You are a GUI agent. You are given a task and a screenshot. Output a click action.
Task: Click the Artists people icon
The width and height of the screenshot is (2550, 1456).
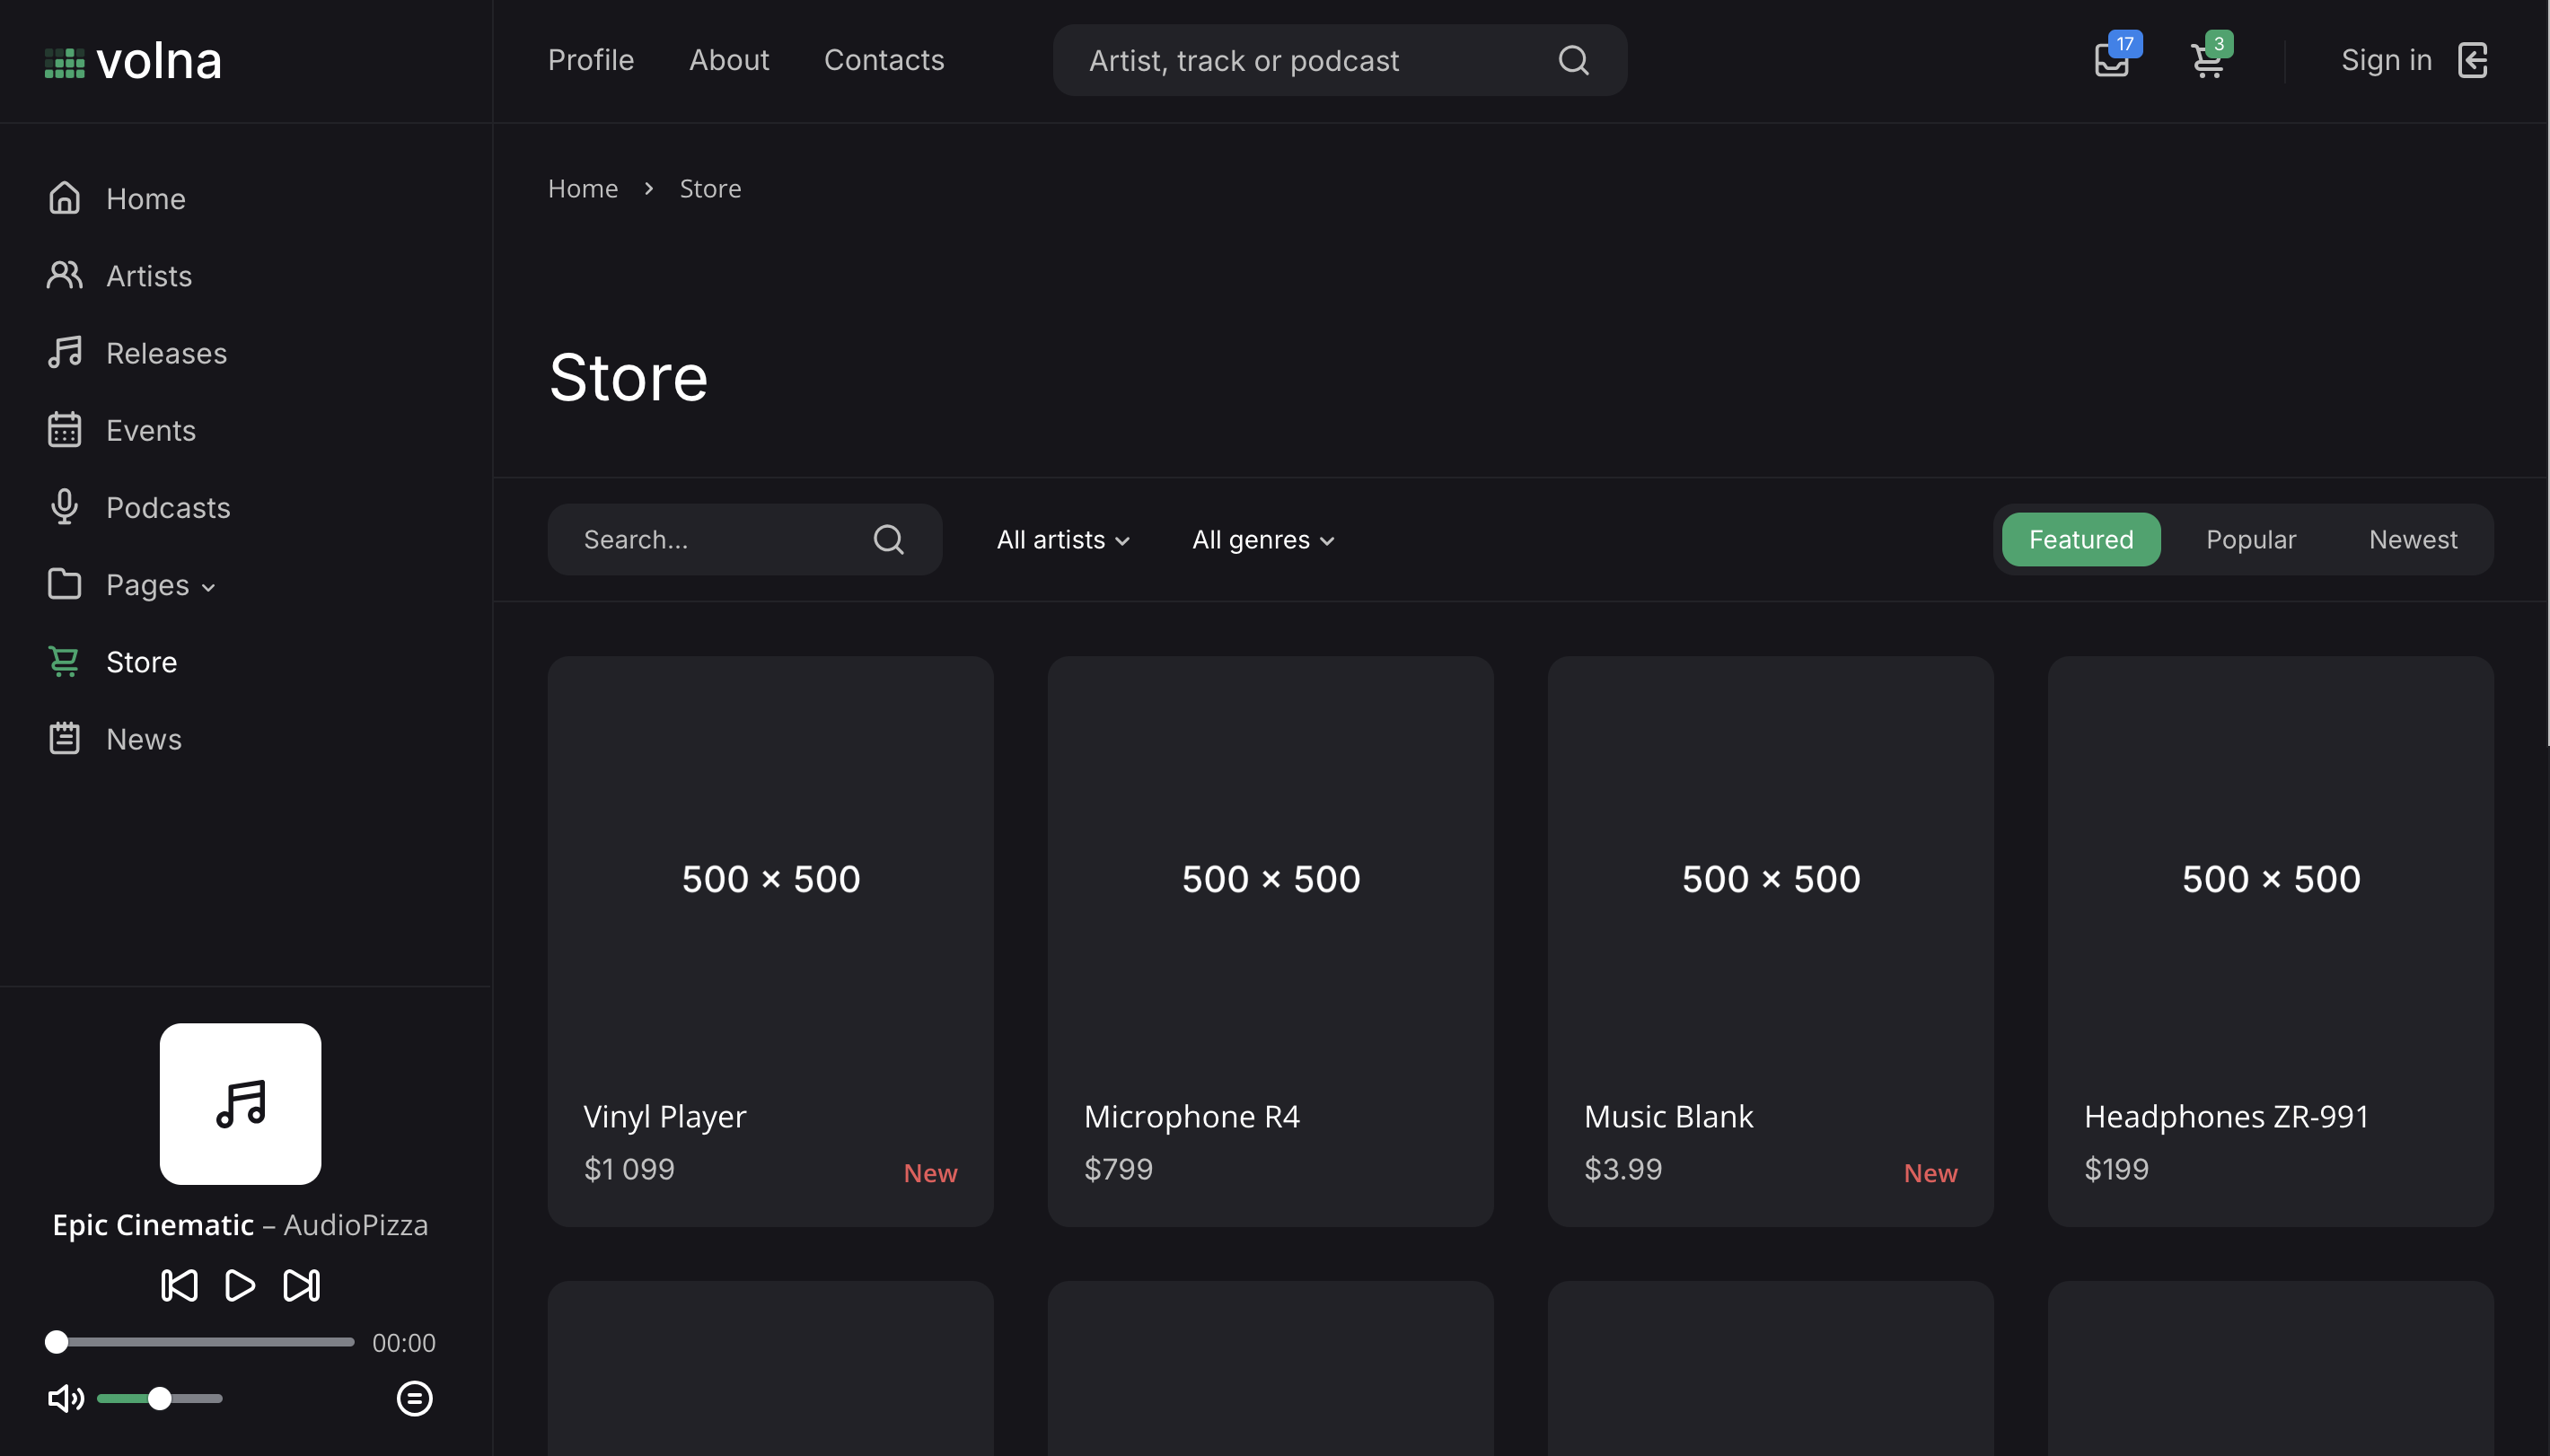[64, 275]
